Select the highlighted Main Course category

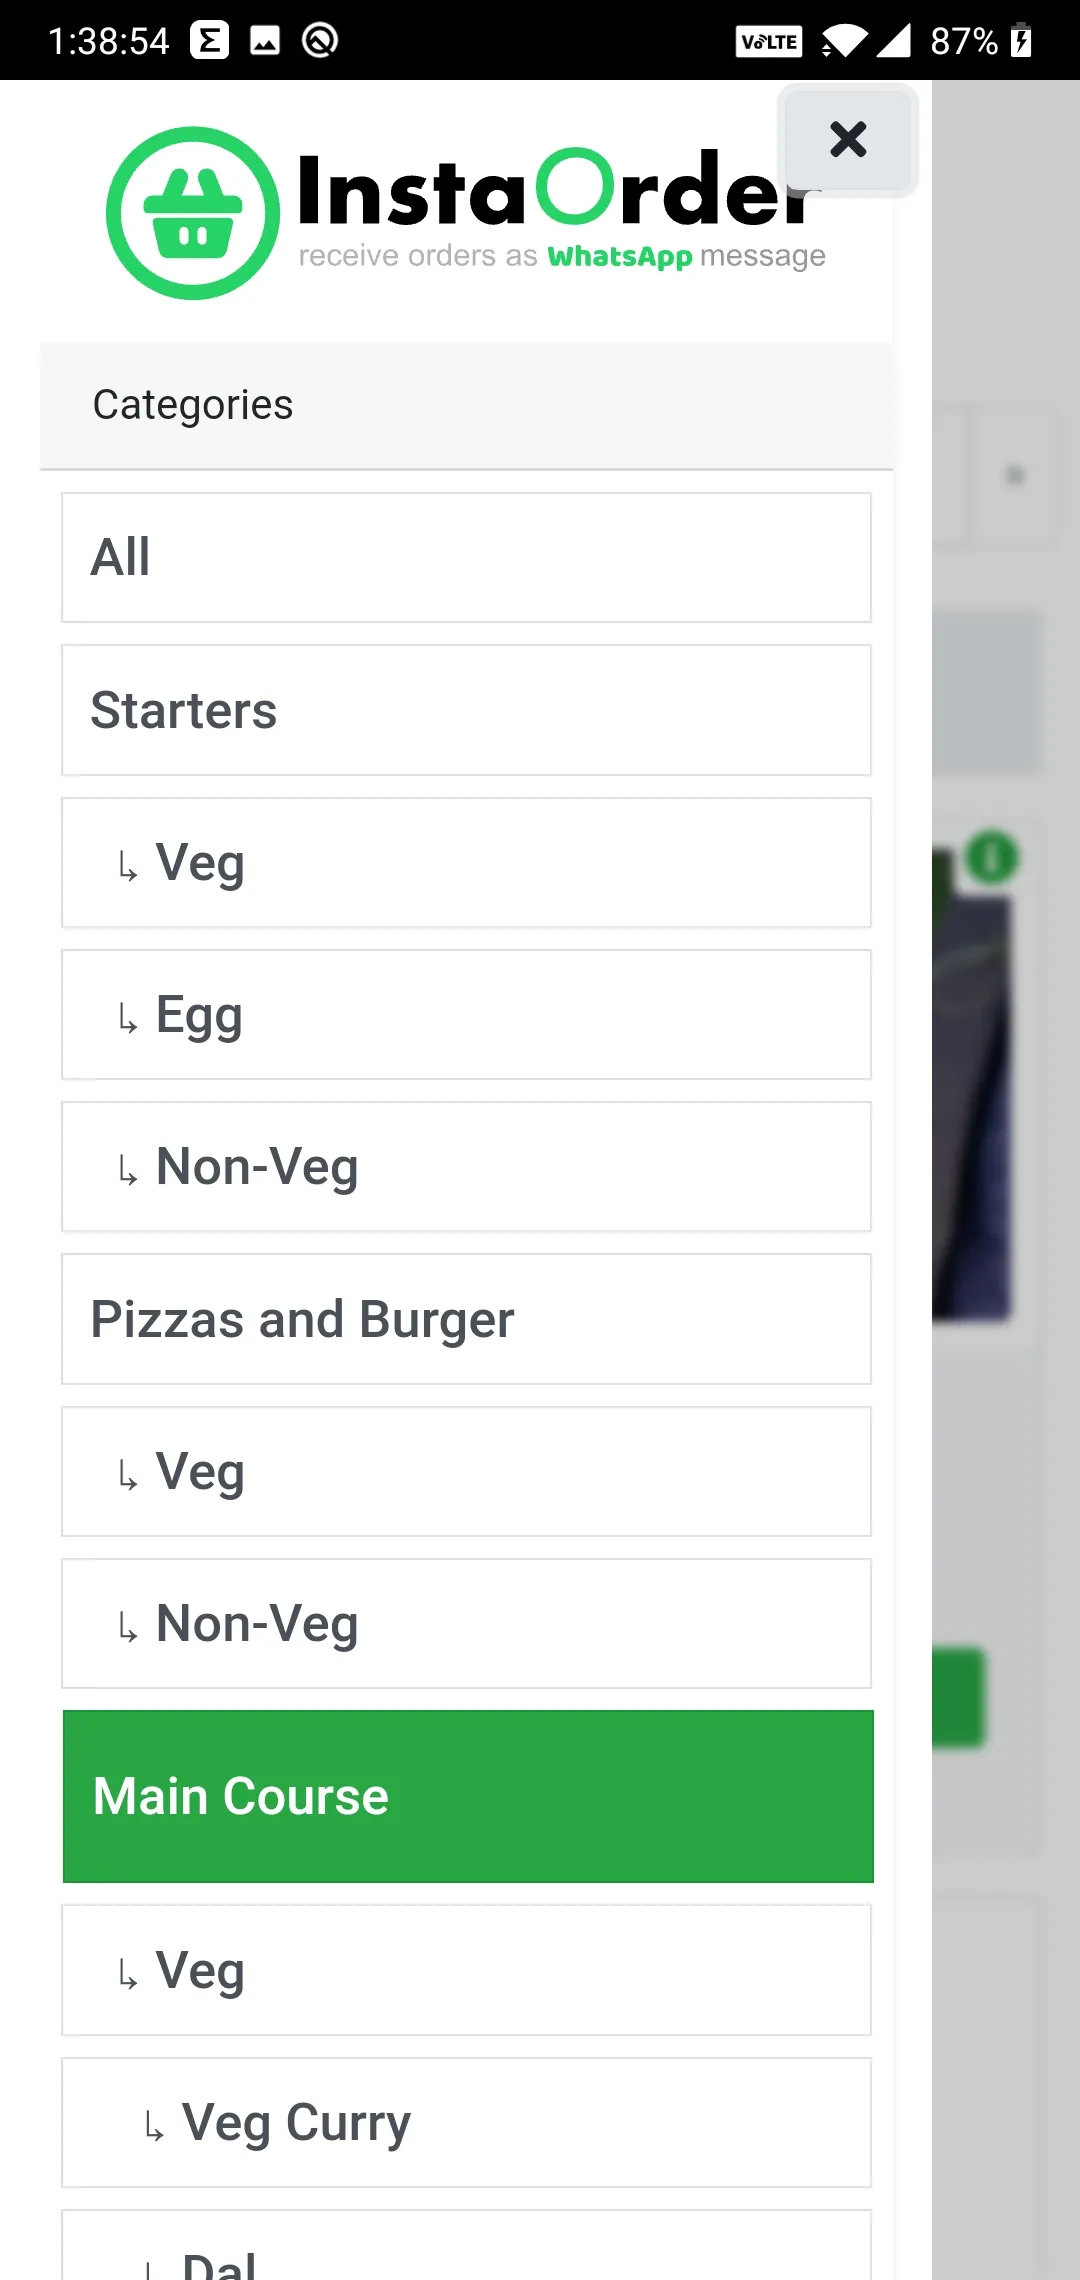[x=468, y=1796]
